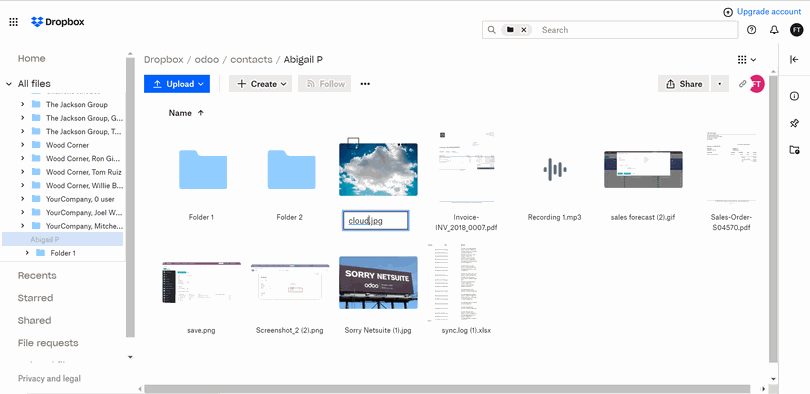Collapse the right side panel
This screenshot has height=394, width=810.
795,59
